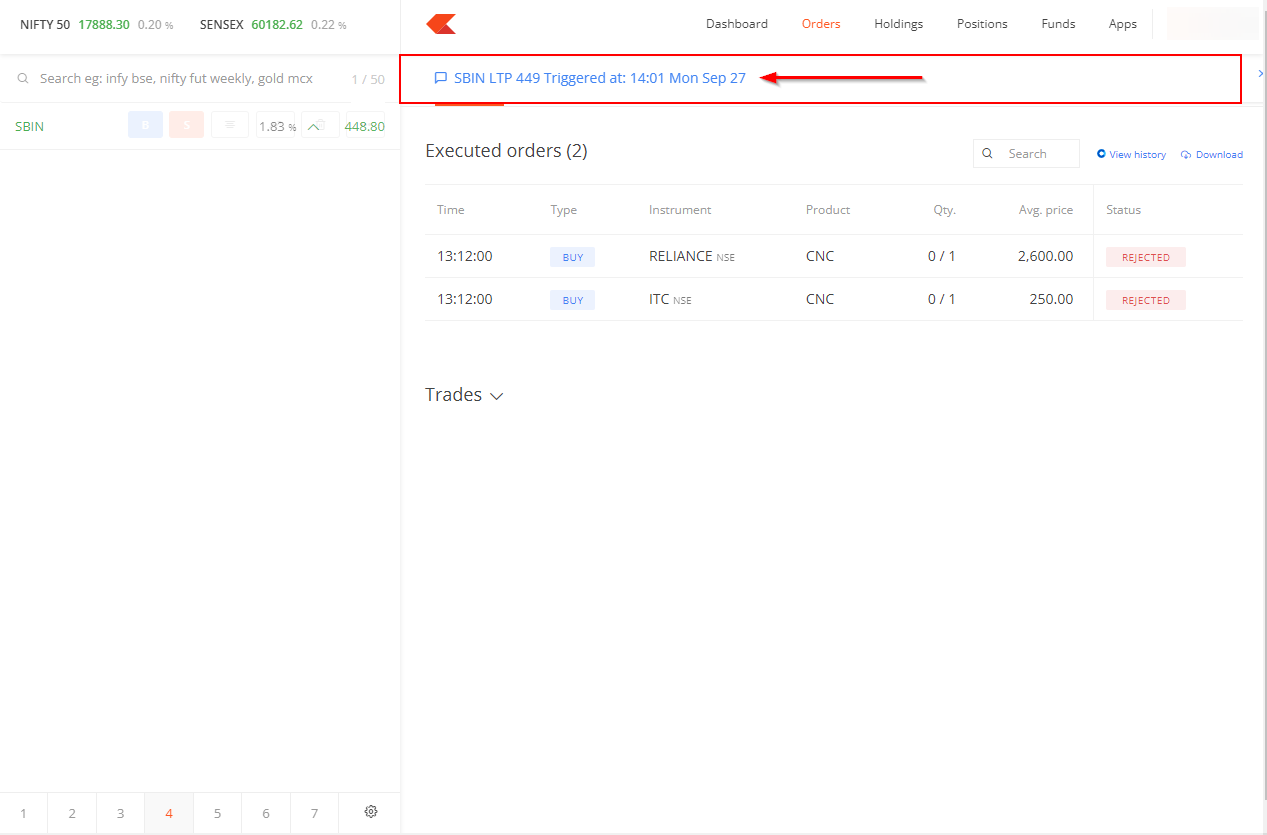The width and height of the screenshot is (1267, 835).
Task: Switch to marketwatch tab 7
Action: tap(315, 813)
